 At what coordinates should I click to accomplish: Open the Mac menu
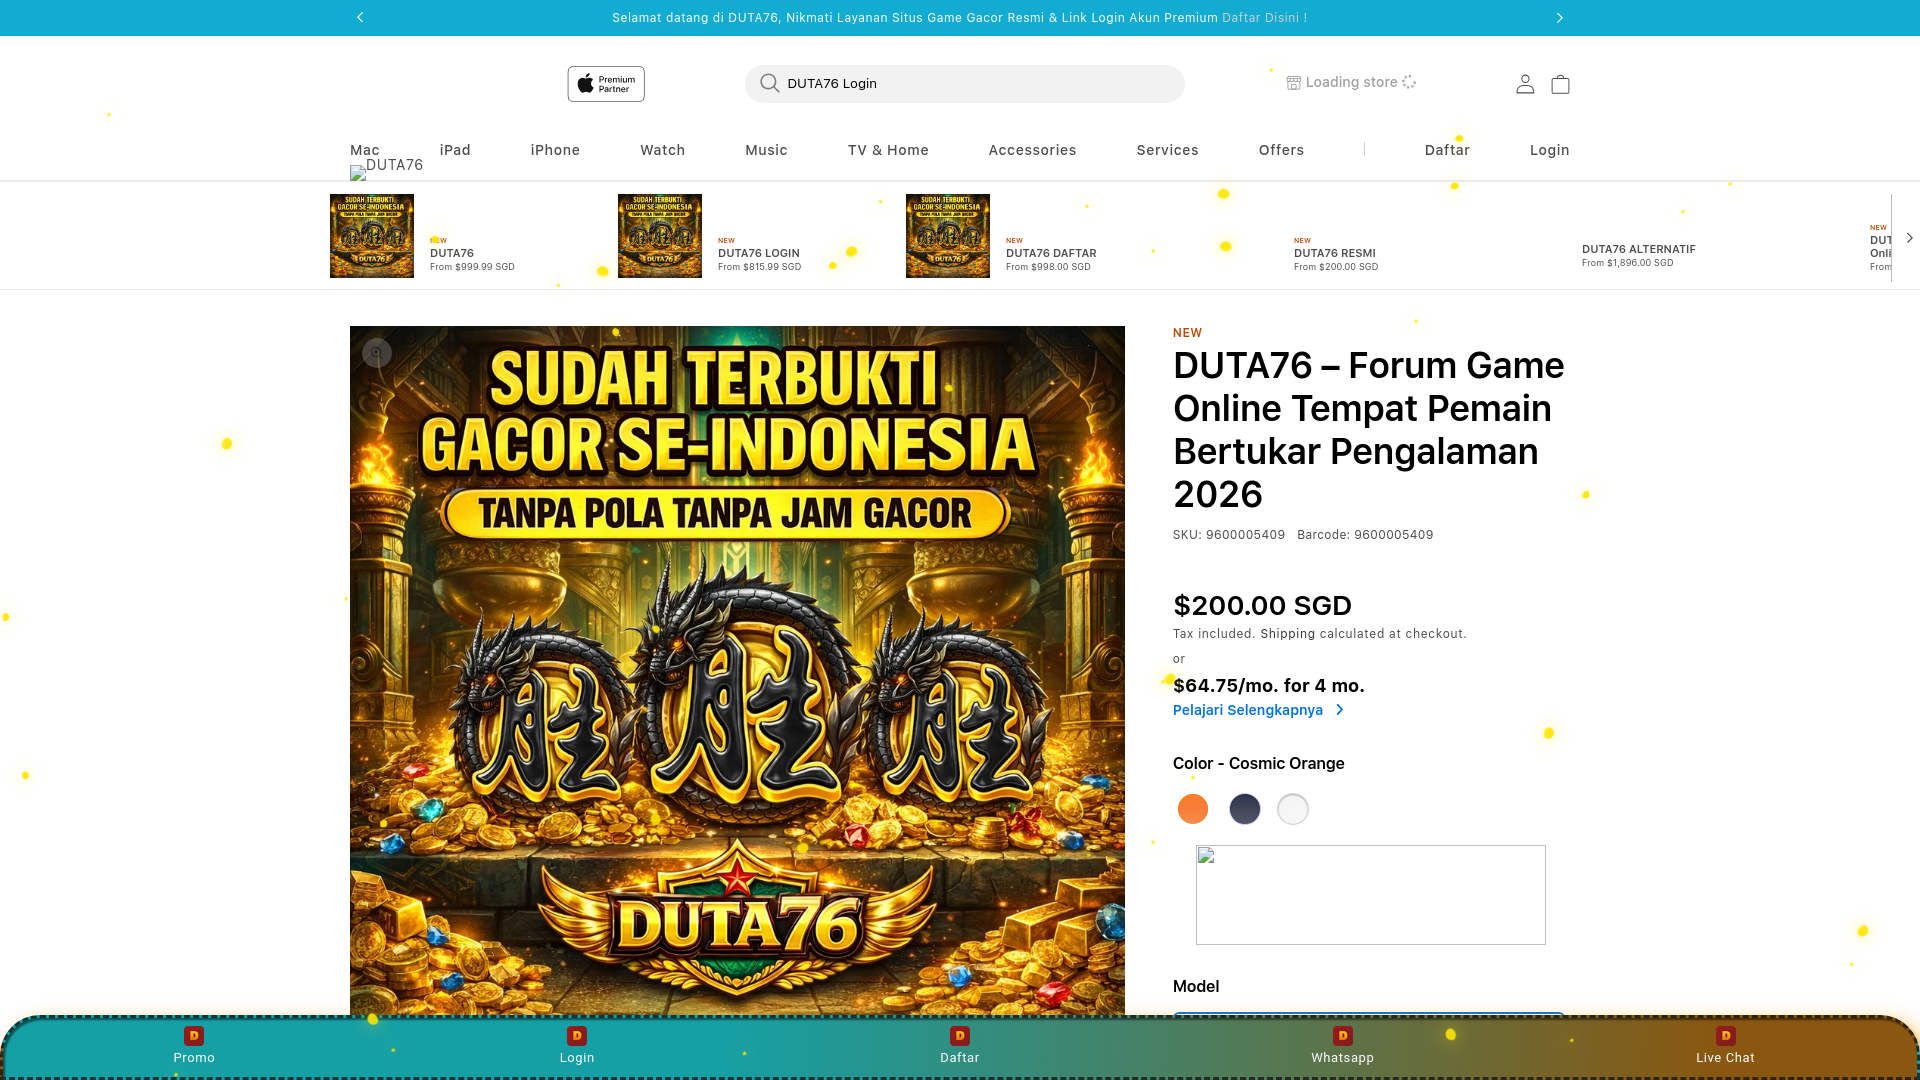coord(365,150)
